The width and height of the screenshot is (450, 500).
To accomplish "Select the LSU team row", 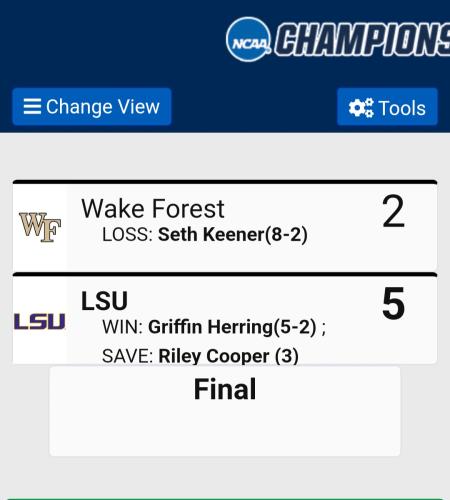I will 225,318.
